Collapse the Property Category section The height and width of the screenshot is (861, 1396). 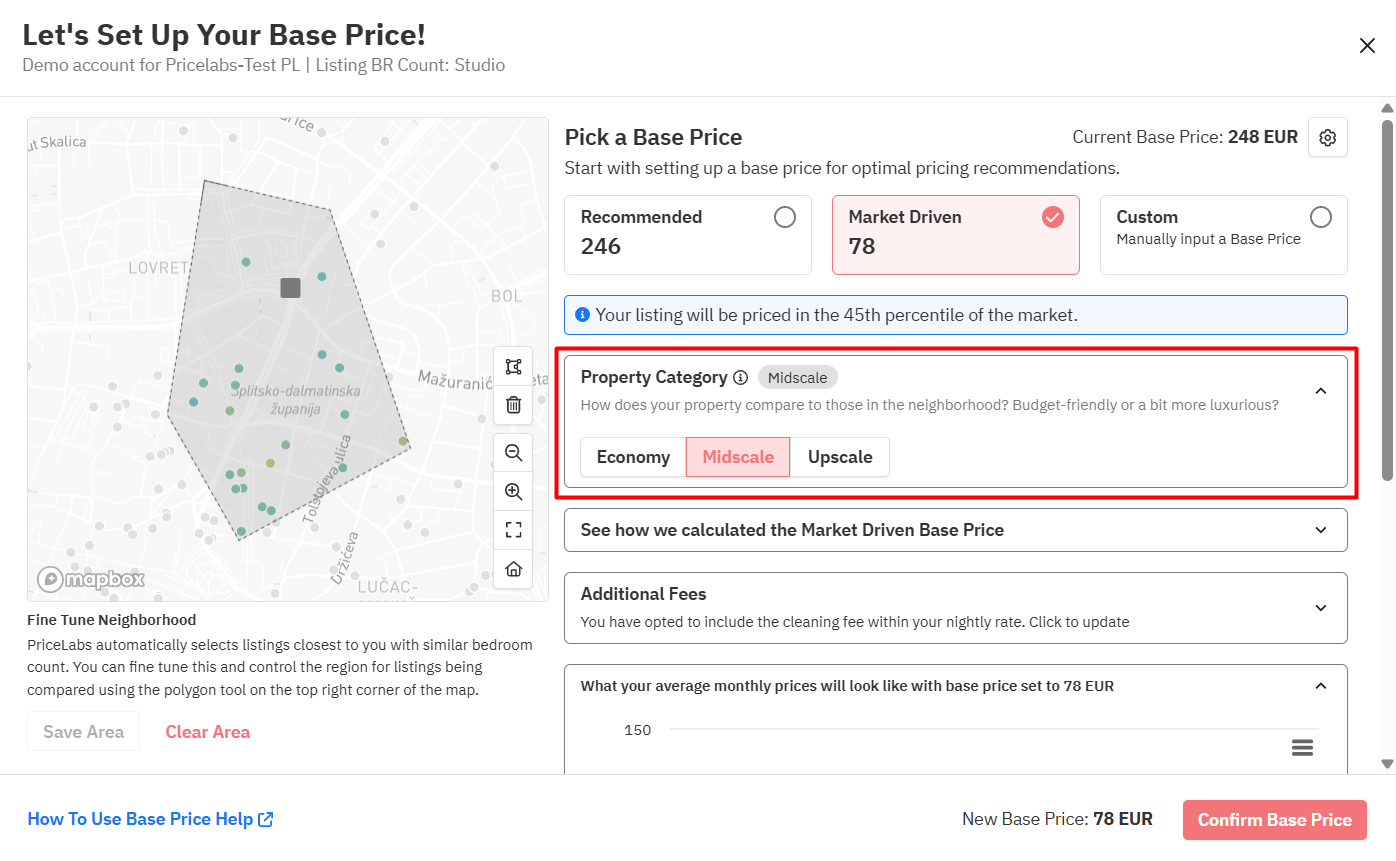(x=1320, y=391)
